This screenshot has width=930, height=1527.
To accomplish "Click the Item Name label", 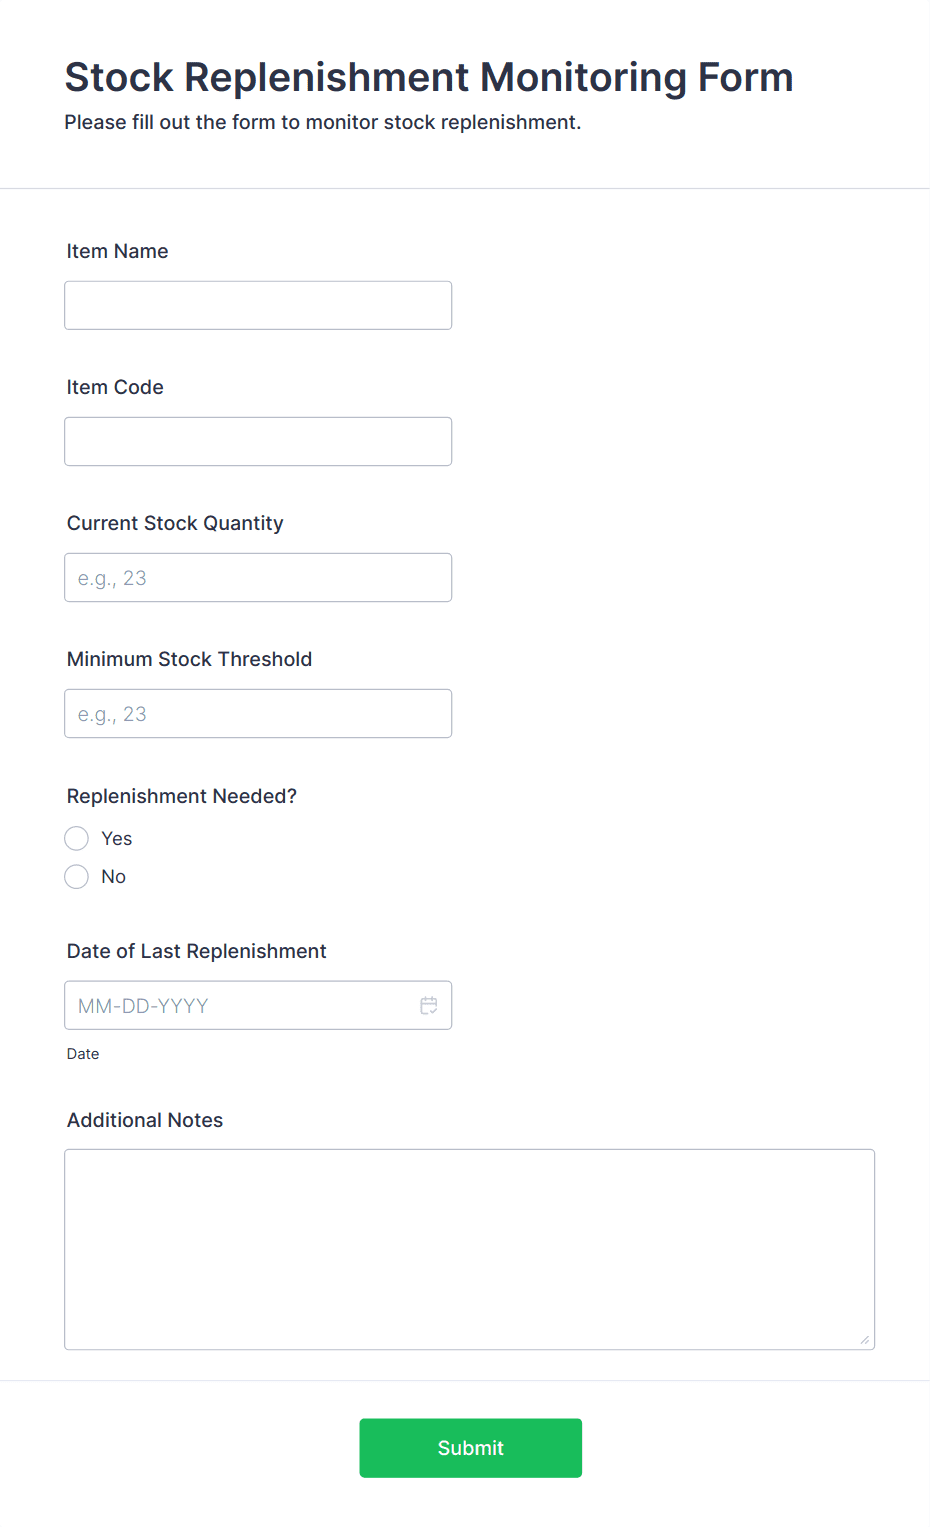I will point(117,251).
